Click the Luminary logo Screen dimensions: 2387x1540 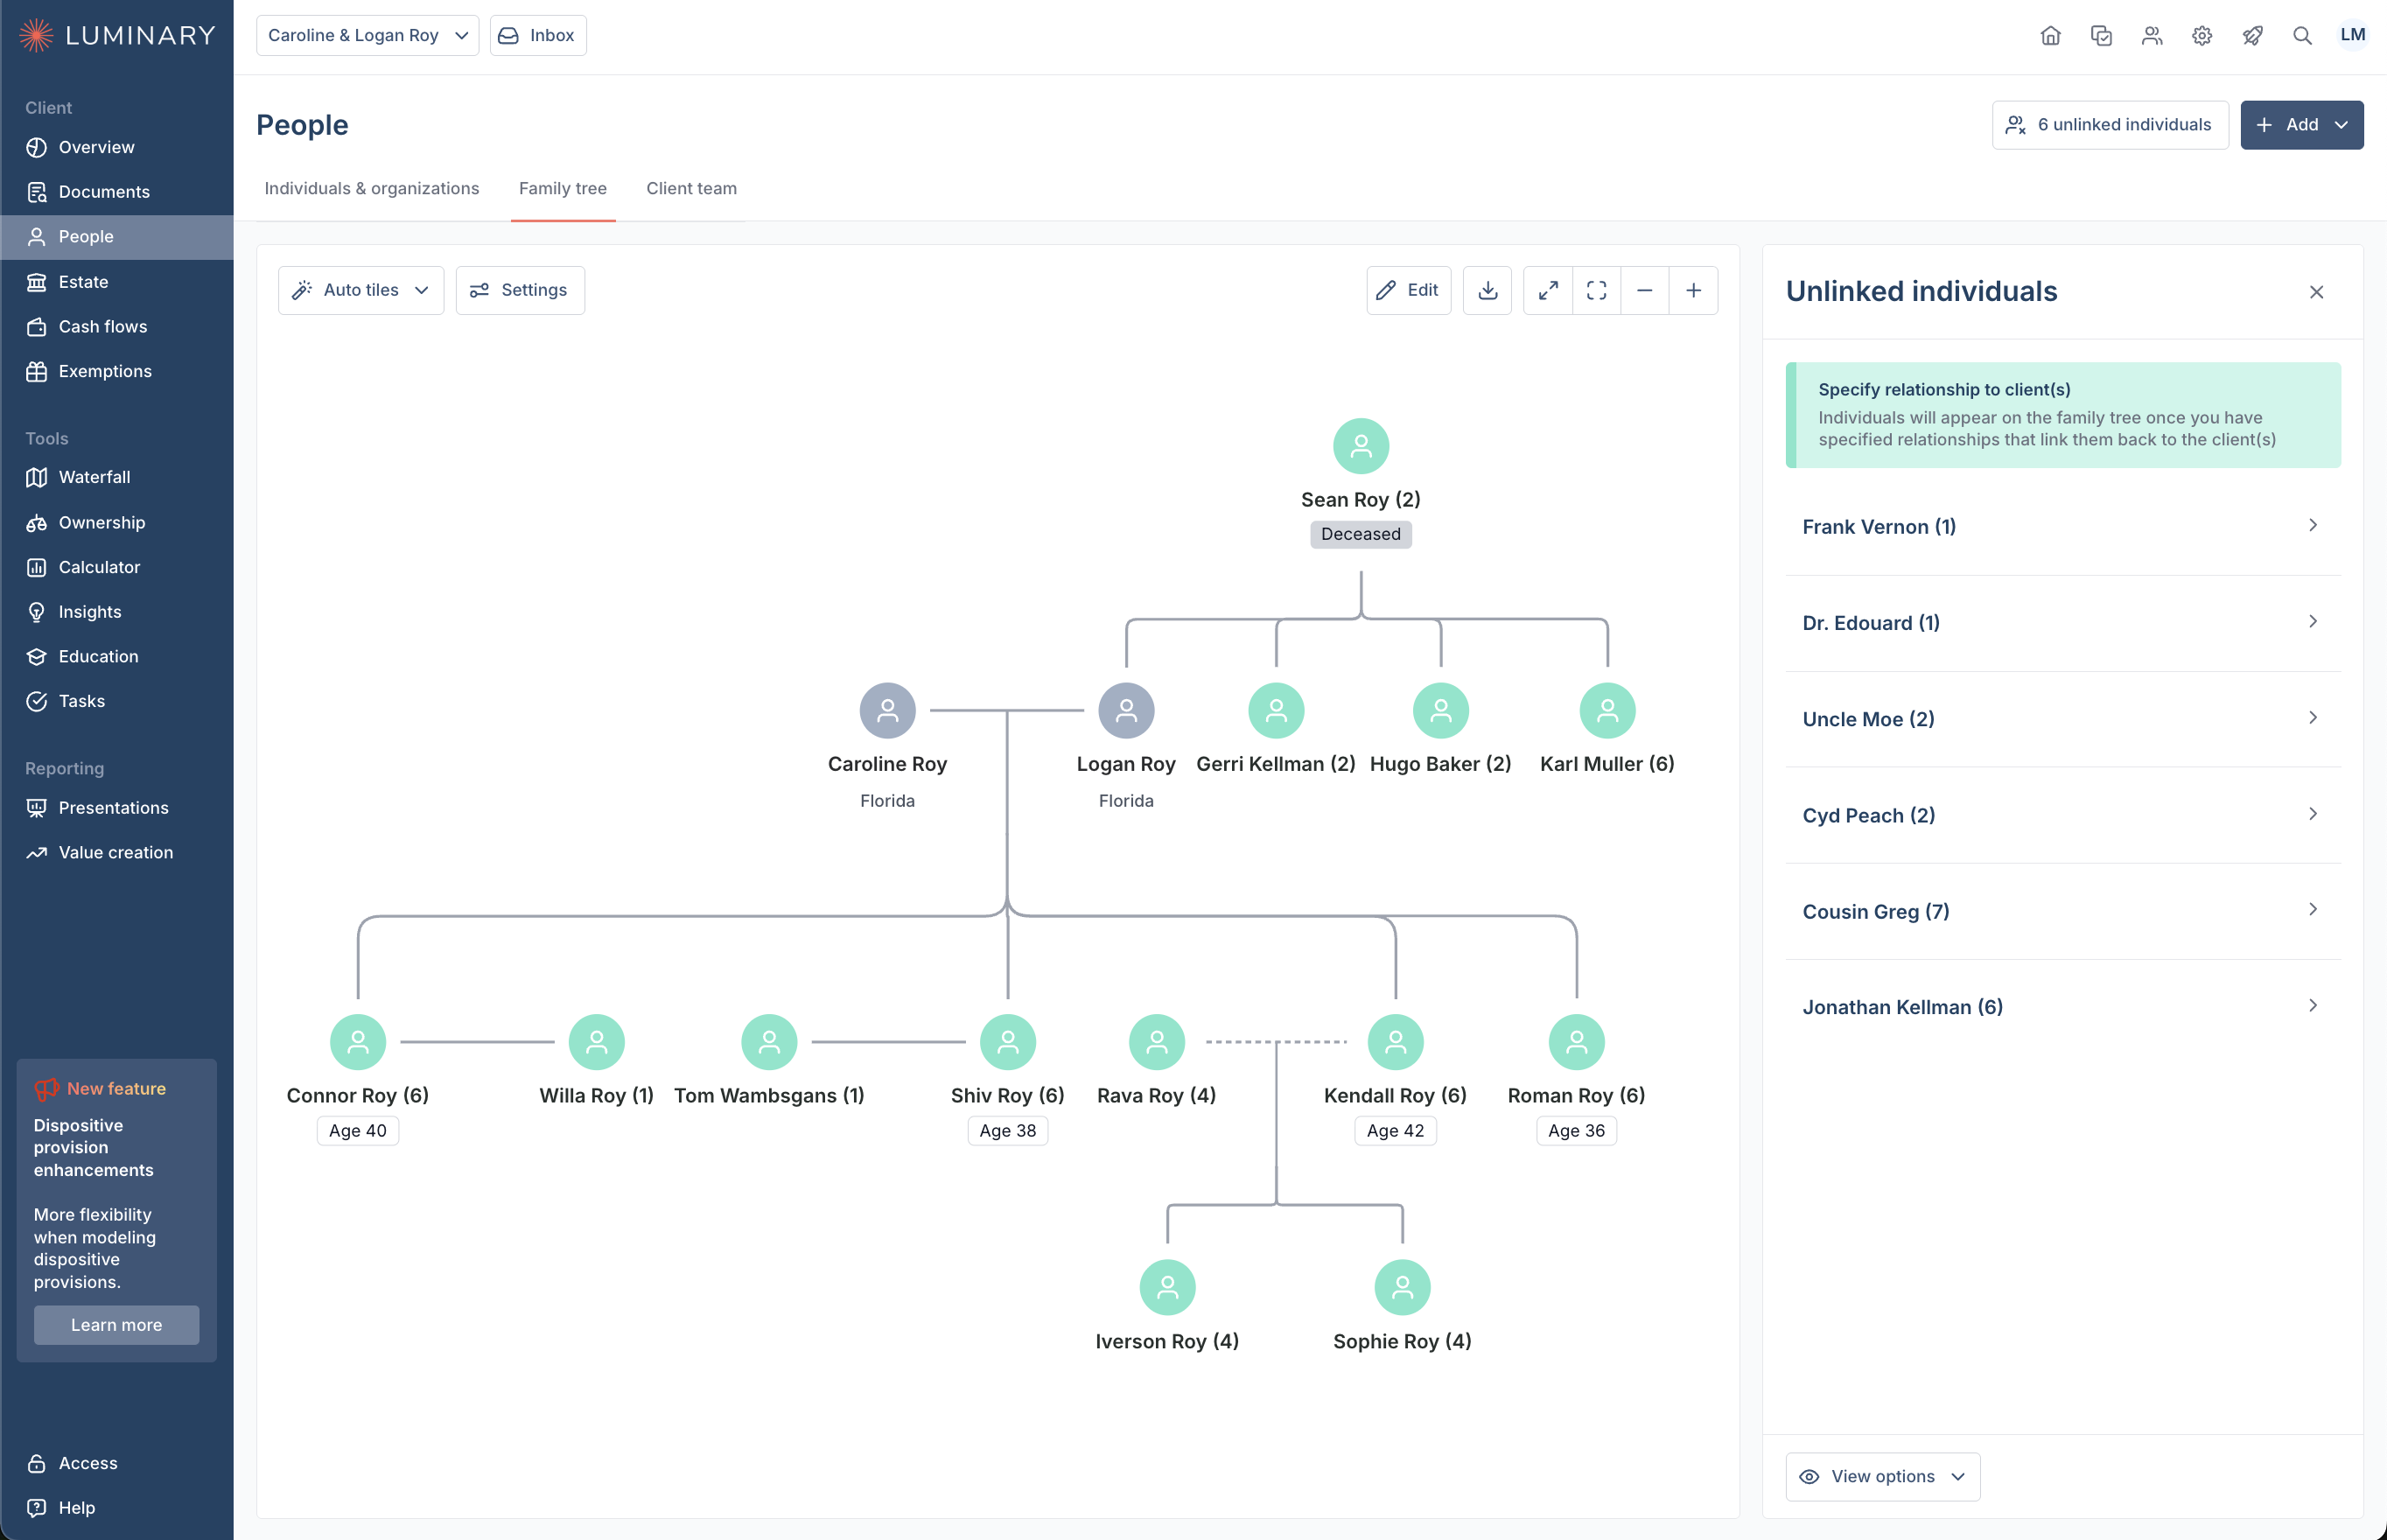[117, 35]
